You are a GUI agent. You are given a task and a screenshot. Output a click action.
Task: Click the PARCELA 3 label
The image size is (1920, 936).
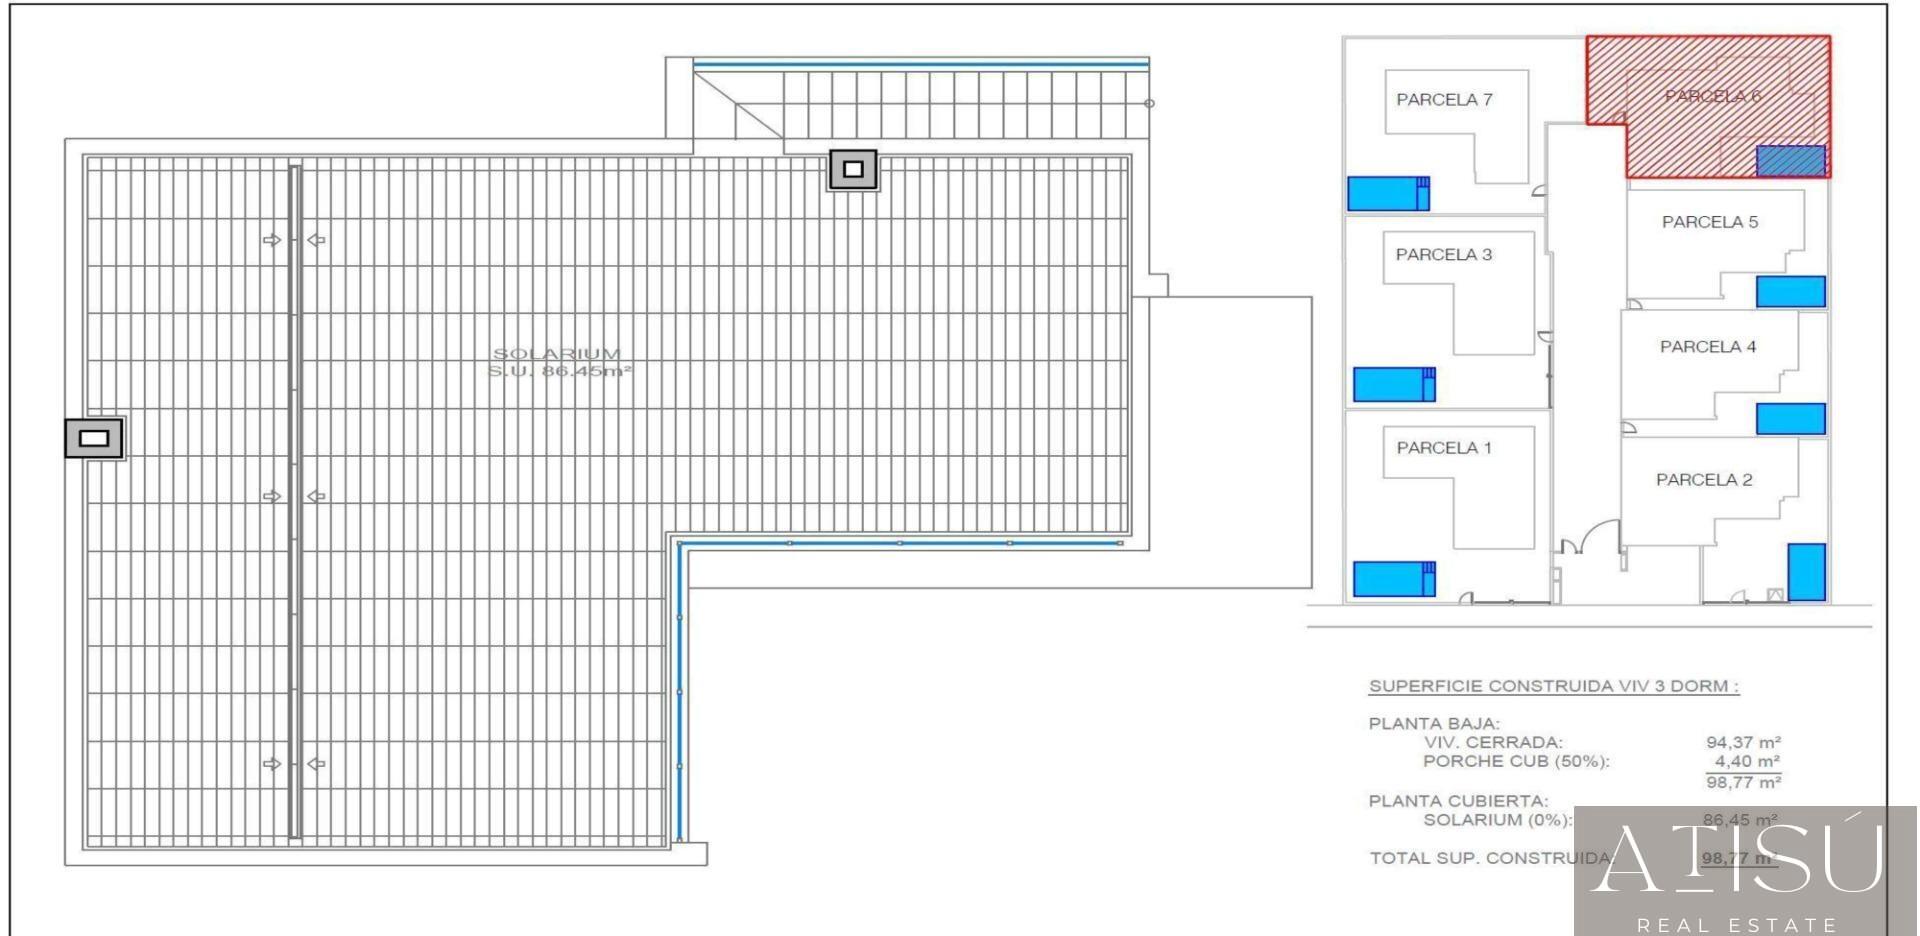click(x=1444, y=255)
